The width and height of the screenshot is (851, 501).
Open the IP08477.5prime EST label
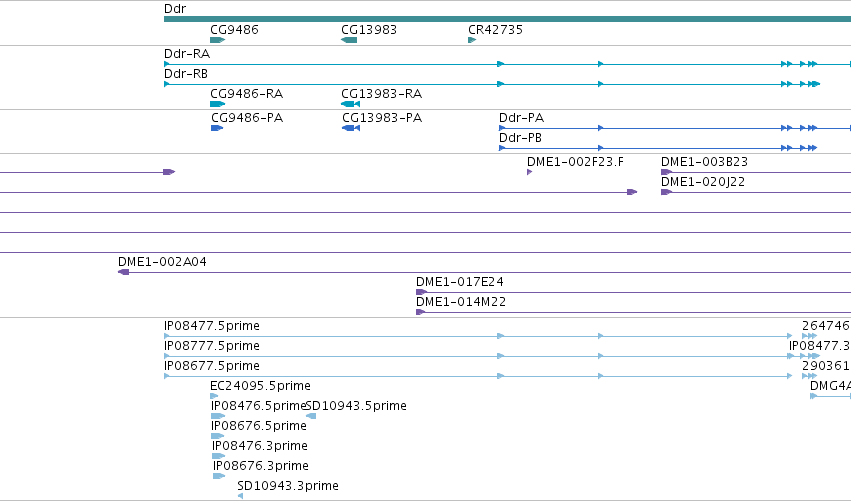click(212, 326)
